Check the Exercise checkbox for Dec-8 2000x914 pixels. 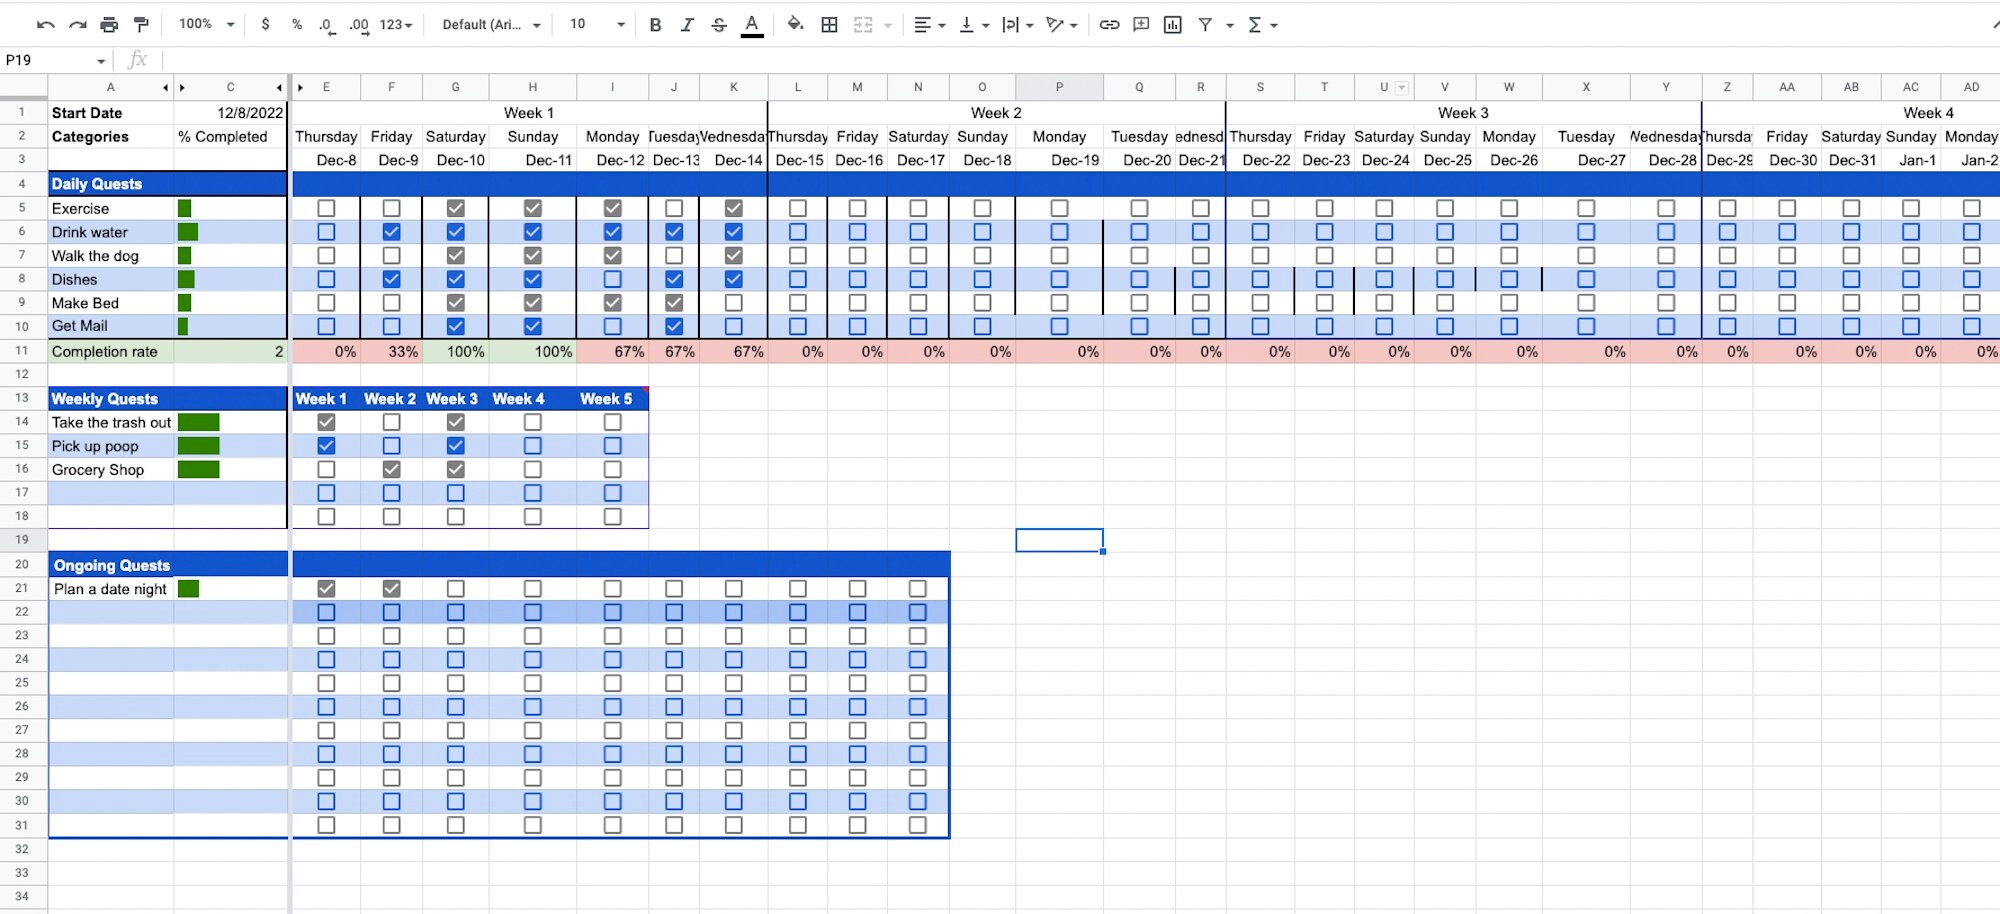(325, 208)
